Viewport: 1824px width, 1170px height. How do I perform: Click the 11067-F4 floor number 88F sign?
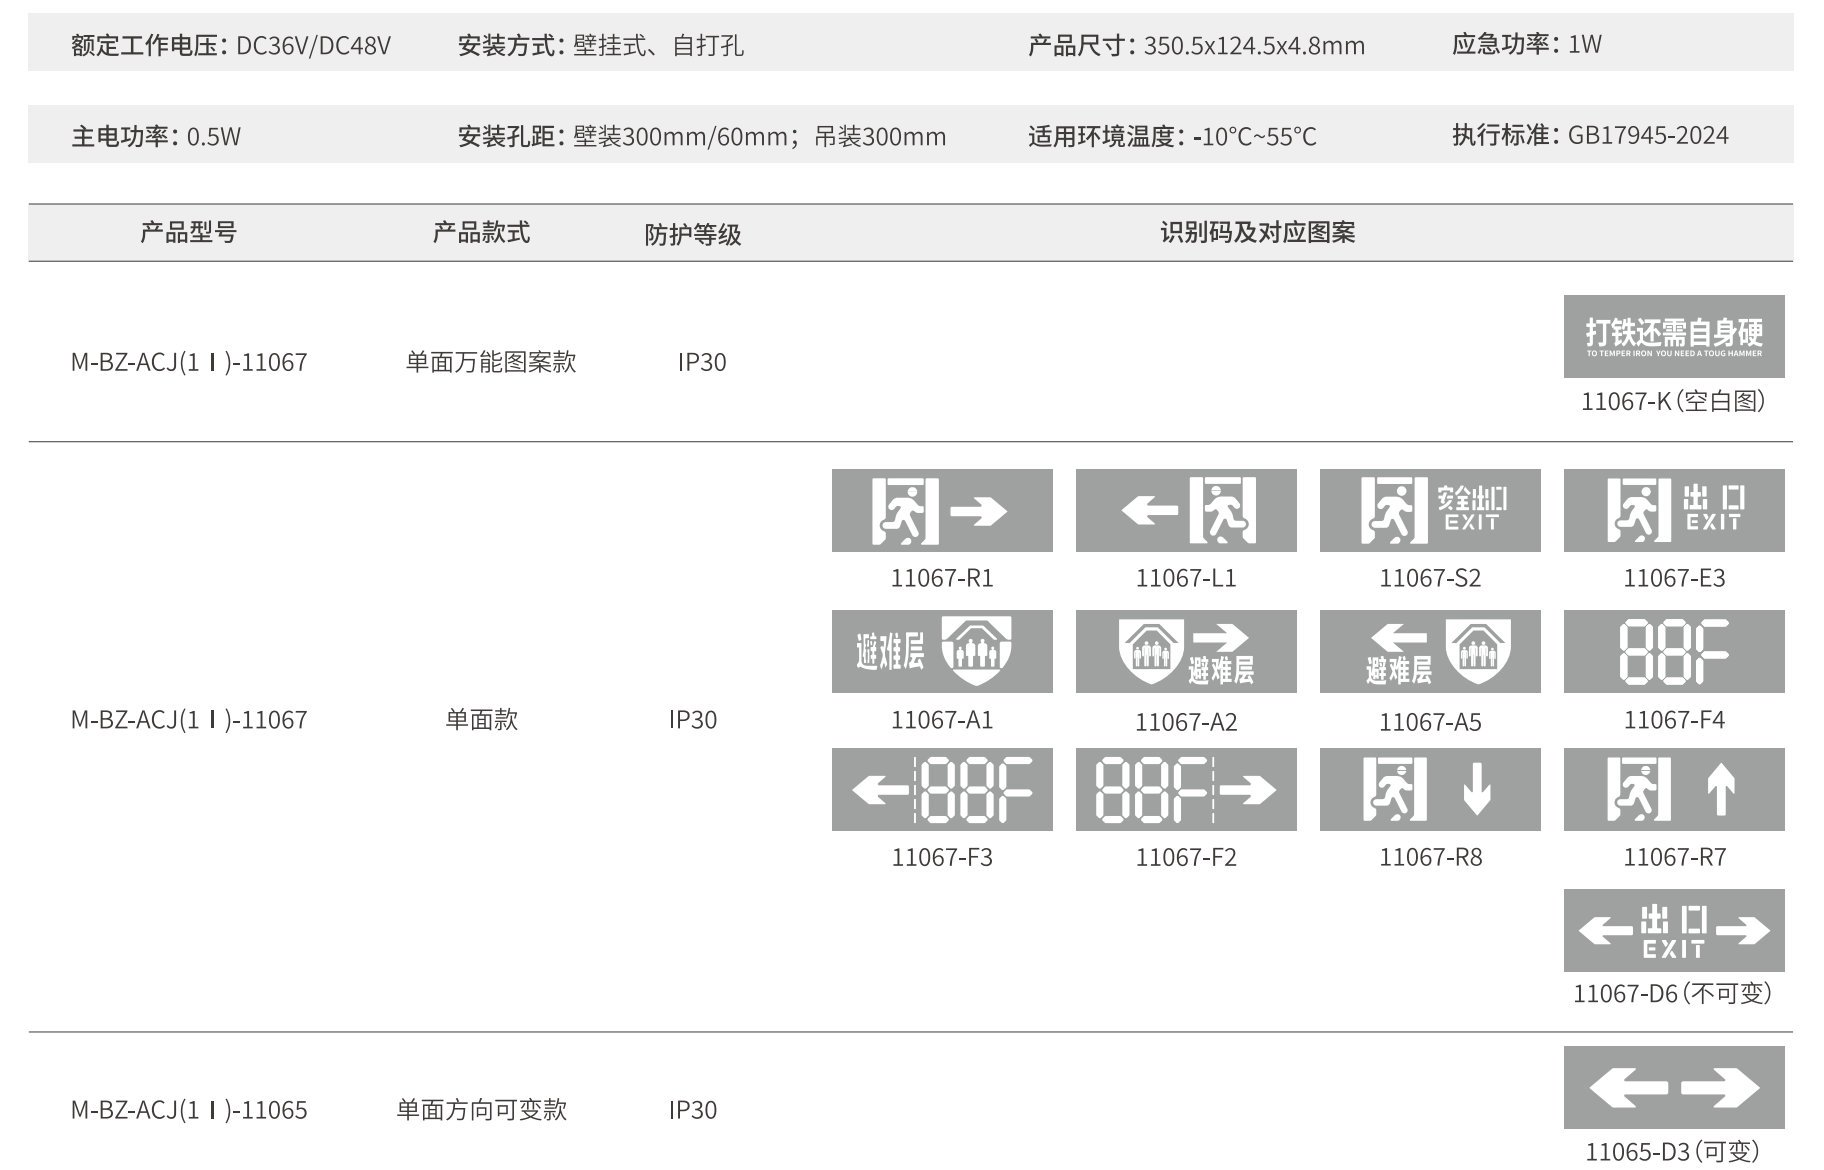point(1674,651)
